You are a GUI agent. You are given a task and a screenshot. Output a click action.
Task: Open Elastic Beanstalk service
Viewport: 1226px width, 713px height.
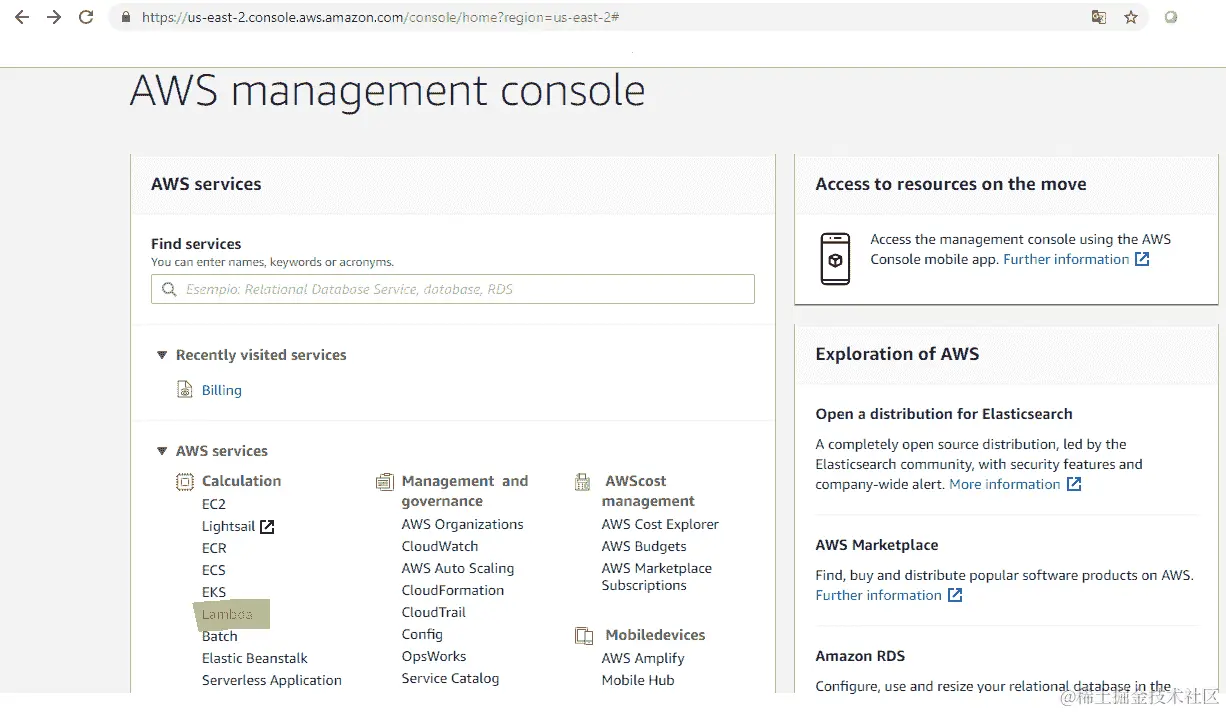(255, 658)
